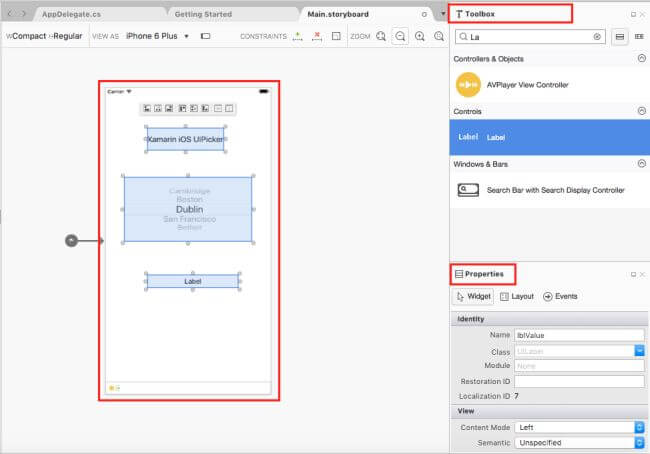Make equal heights in canvas toolbar
The width and height of the screenshot is (650, 454).
point(229,109)
